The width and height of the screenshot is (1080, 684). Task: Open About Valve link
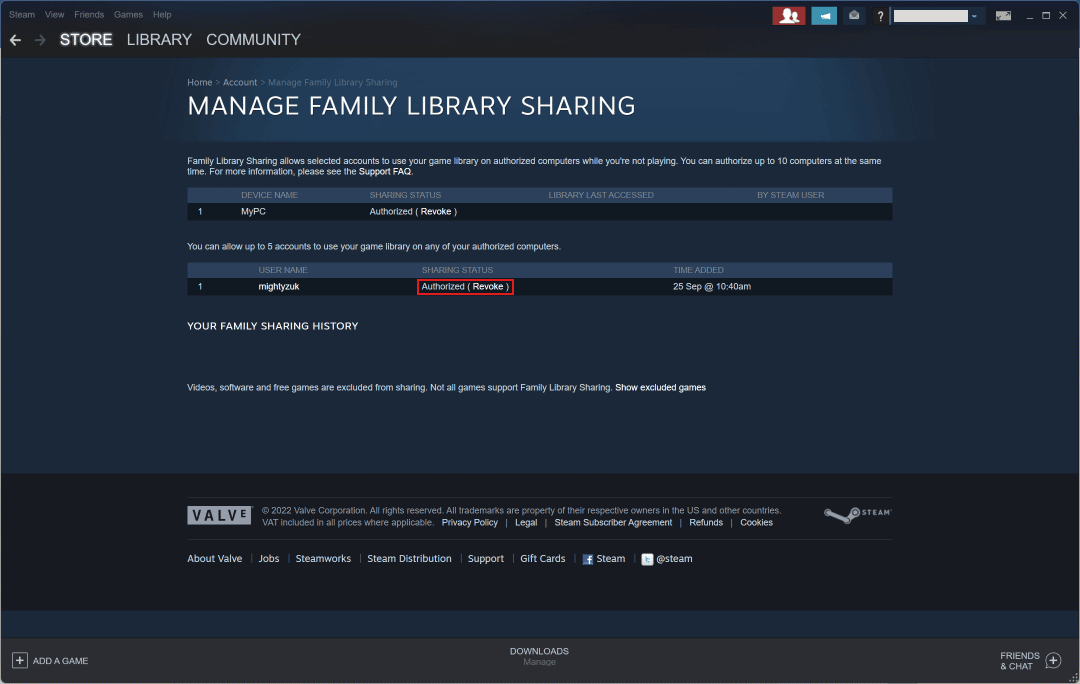click(215, 559)
